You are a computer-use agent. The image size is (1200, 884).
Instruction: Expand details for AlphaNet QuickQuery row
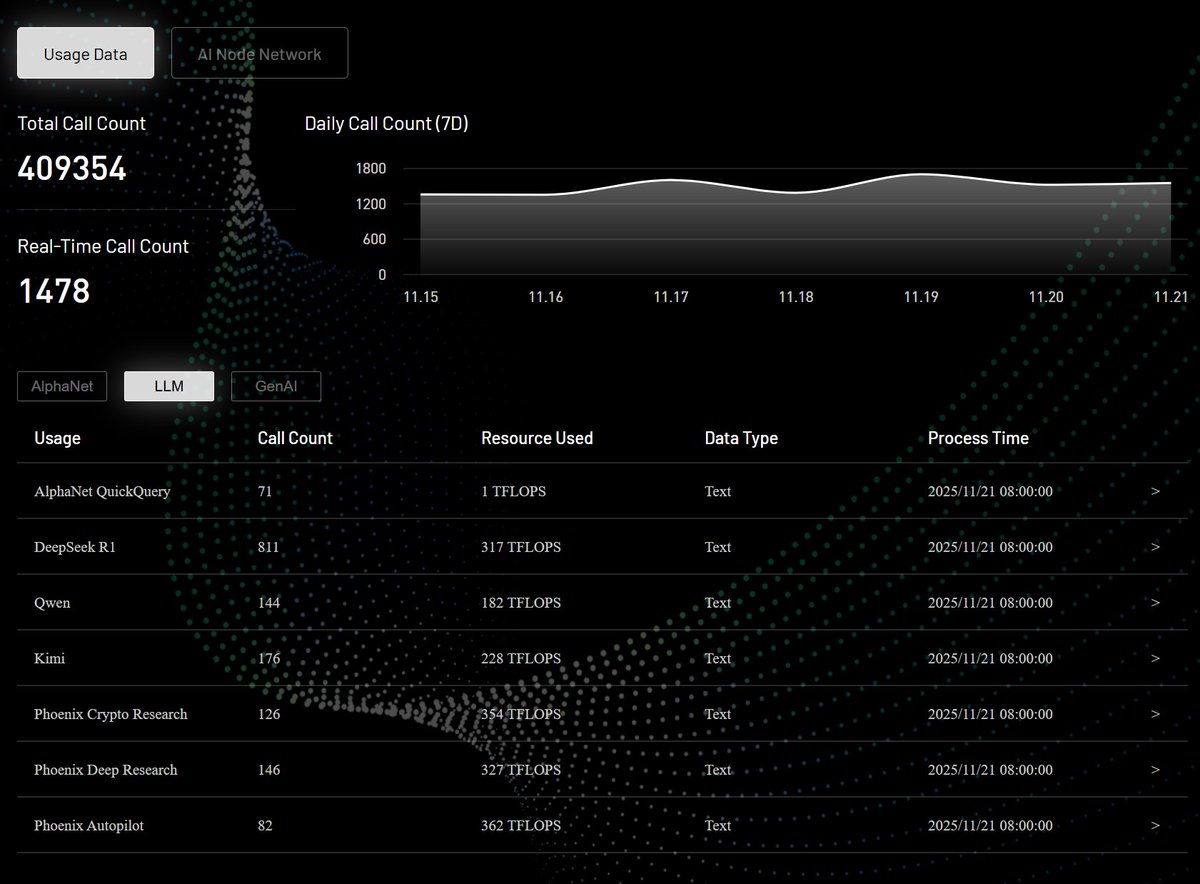coord(1155,491)
